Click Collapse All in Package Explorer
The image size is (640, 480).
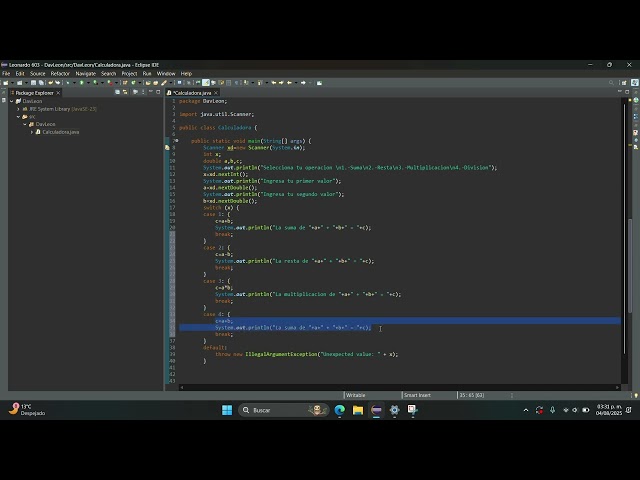click(x=118, y=92)
